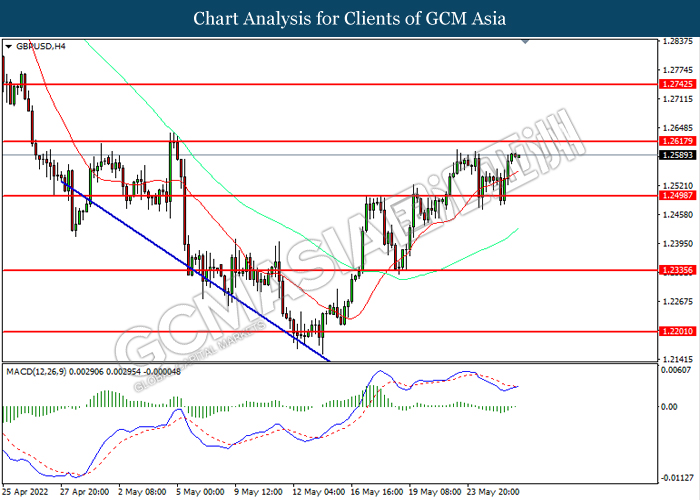This screenshot has height=500, width=700.
Task: Select the blue descending trendline
Action: [x=195, y=271]
